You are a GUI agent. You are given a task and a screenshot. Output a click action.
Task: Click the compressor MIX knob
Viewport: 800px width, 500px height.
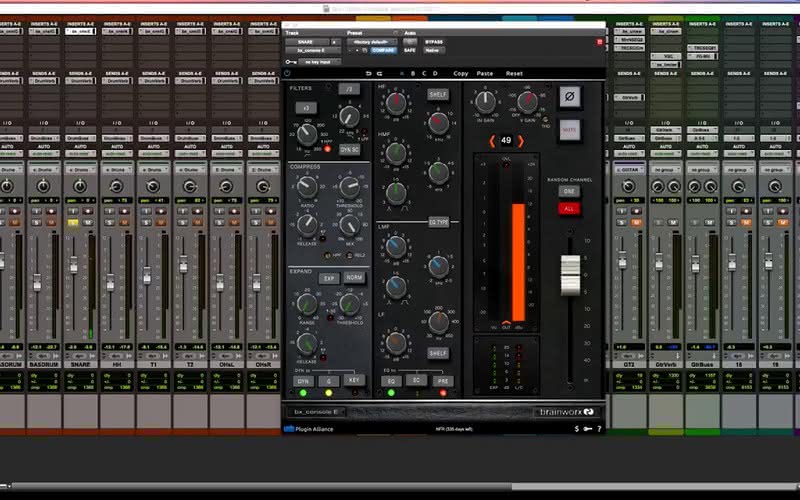[350, 225]
